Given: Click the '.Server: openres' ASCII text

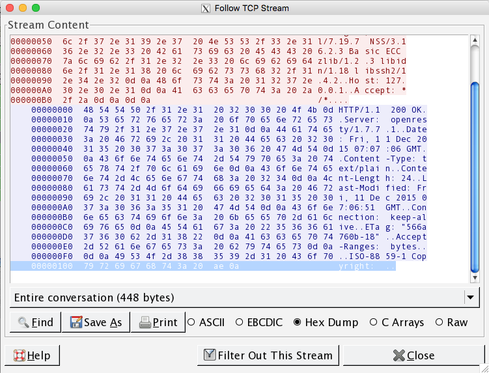Looking at the screenshot, I should (382, 119).
